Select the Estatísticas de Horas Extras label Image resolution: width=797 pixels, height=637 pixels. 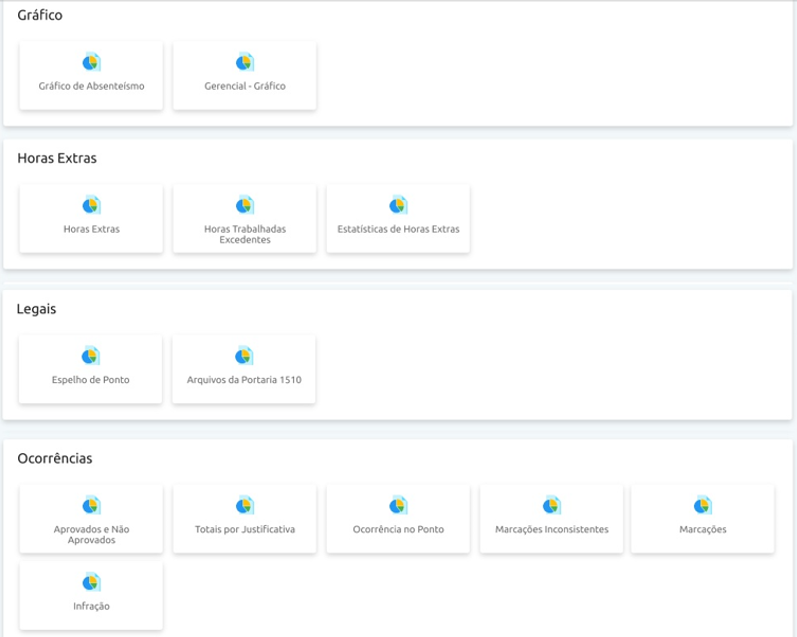398,229
